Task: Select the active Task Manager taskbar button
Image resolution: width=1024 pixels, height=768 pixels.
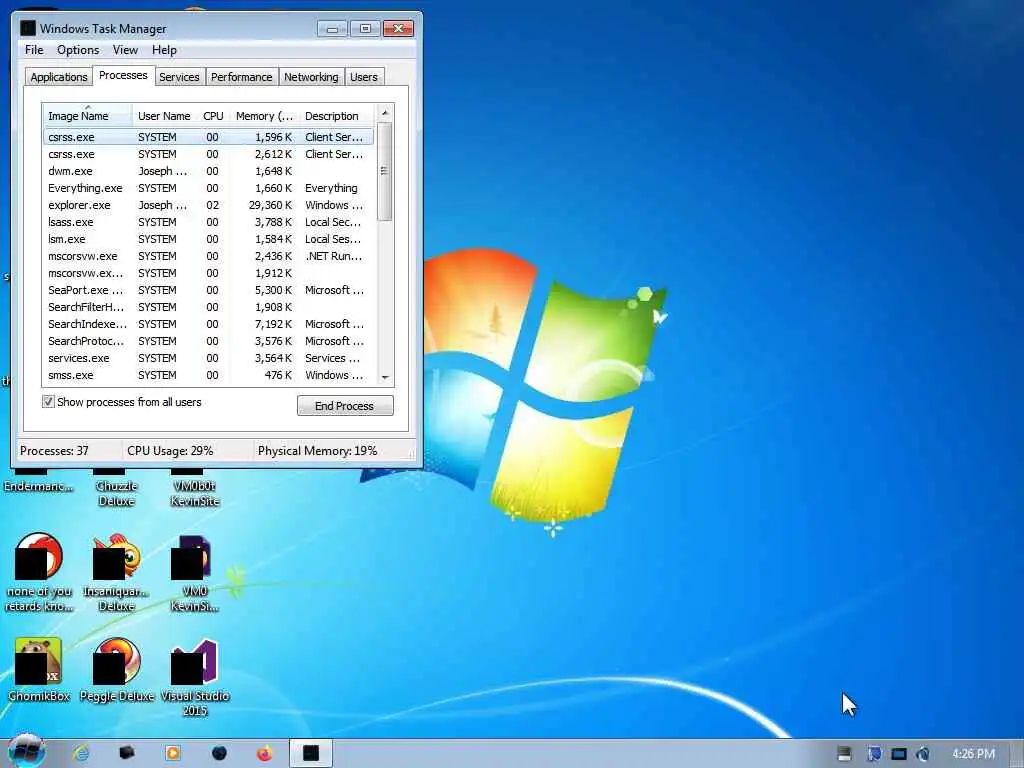Action: click(311, 753)
